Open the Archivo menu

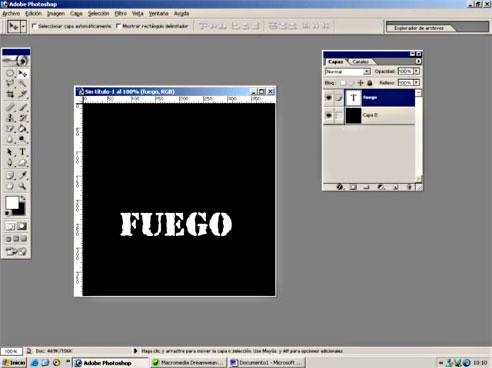pyautogui.click(x=11, y=13)
